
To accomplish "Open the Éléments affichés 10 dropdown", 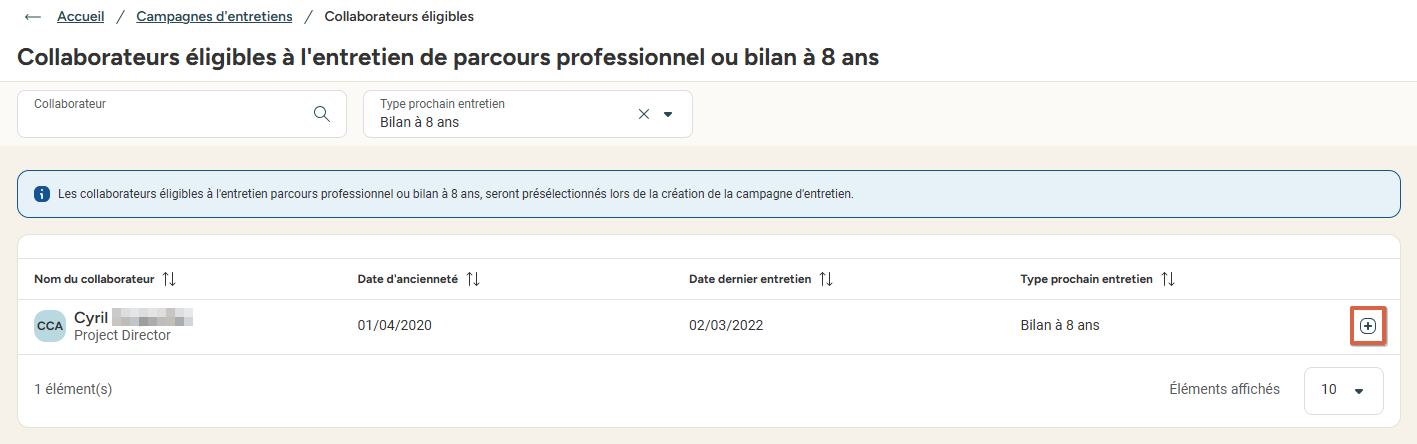I will [1343, 390].
